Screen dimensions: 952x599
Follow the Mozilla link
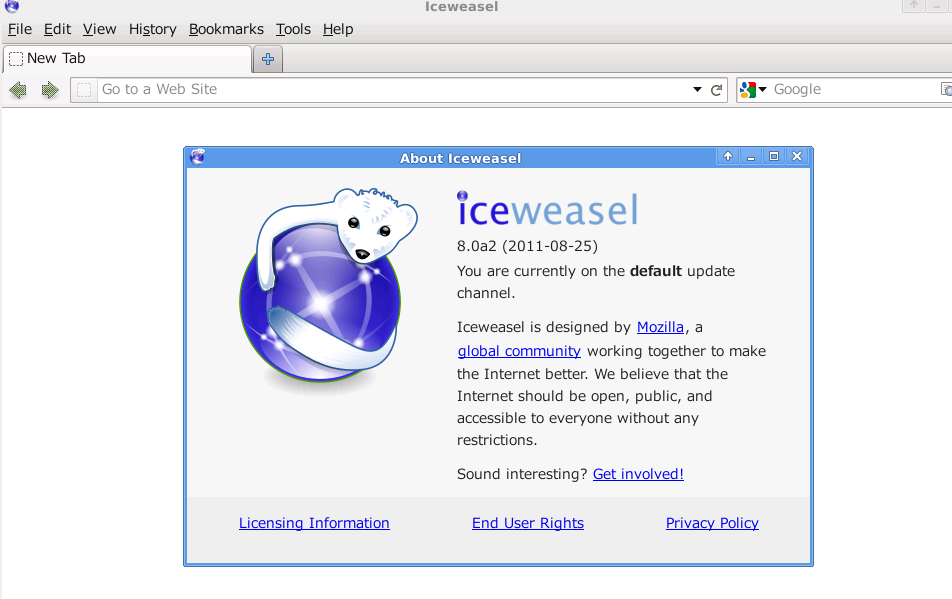(660, 327)
